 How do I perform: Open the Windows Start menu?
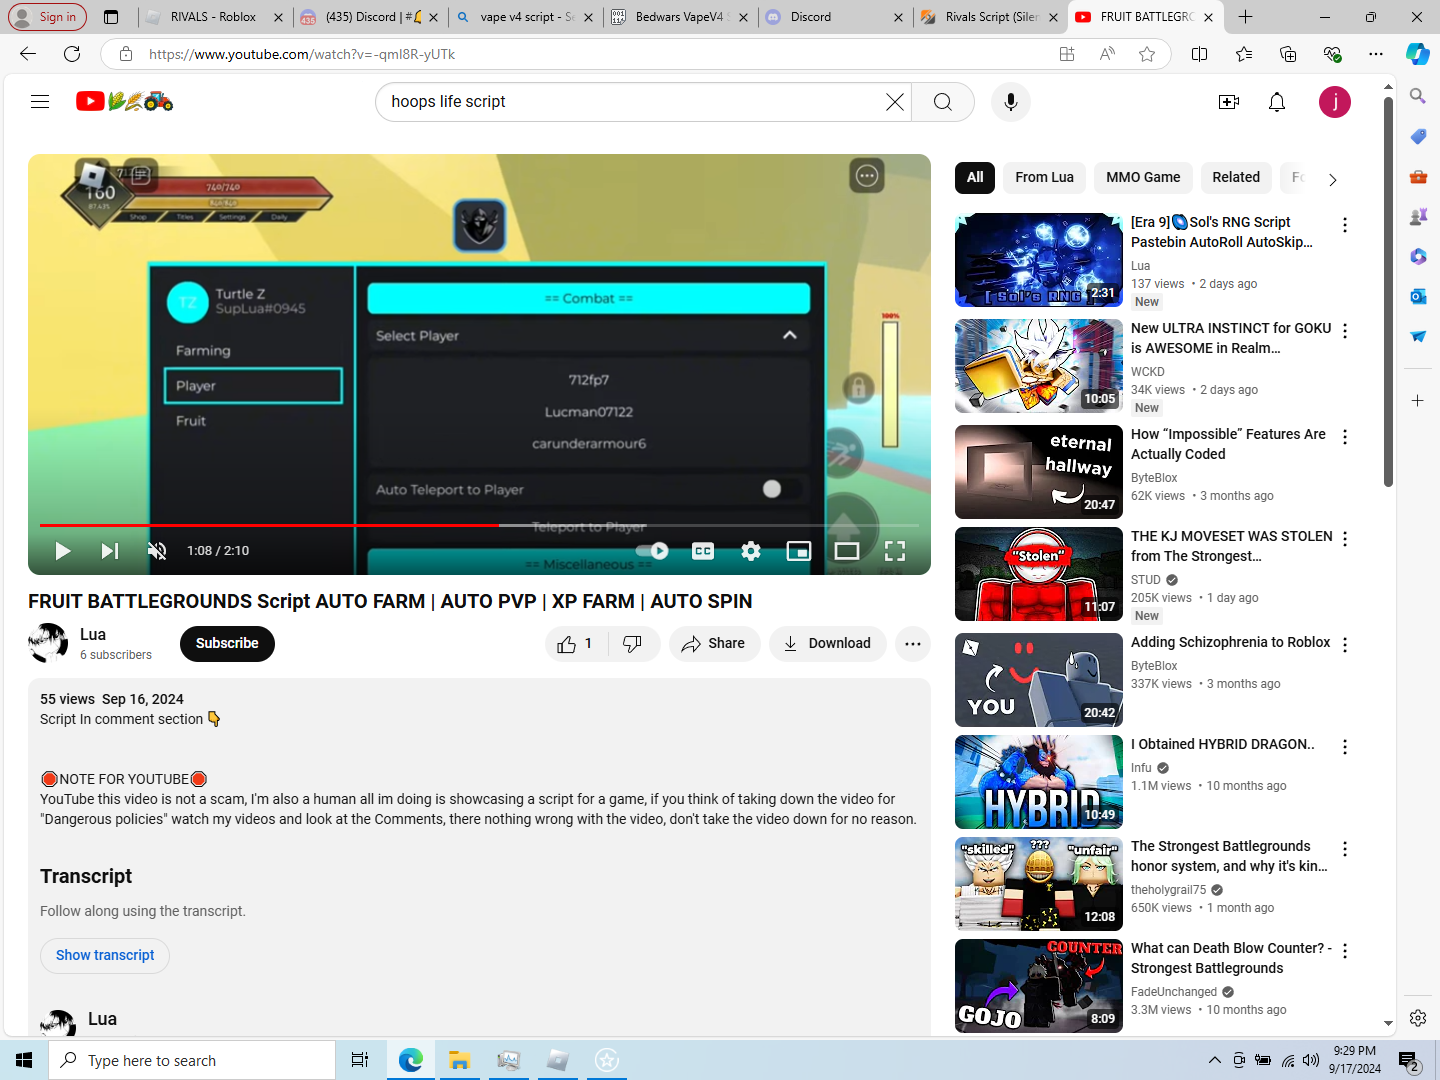point(24,1060)
